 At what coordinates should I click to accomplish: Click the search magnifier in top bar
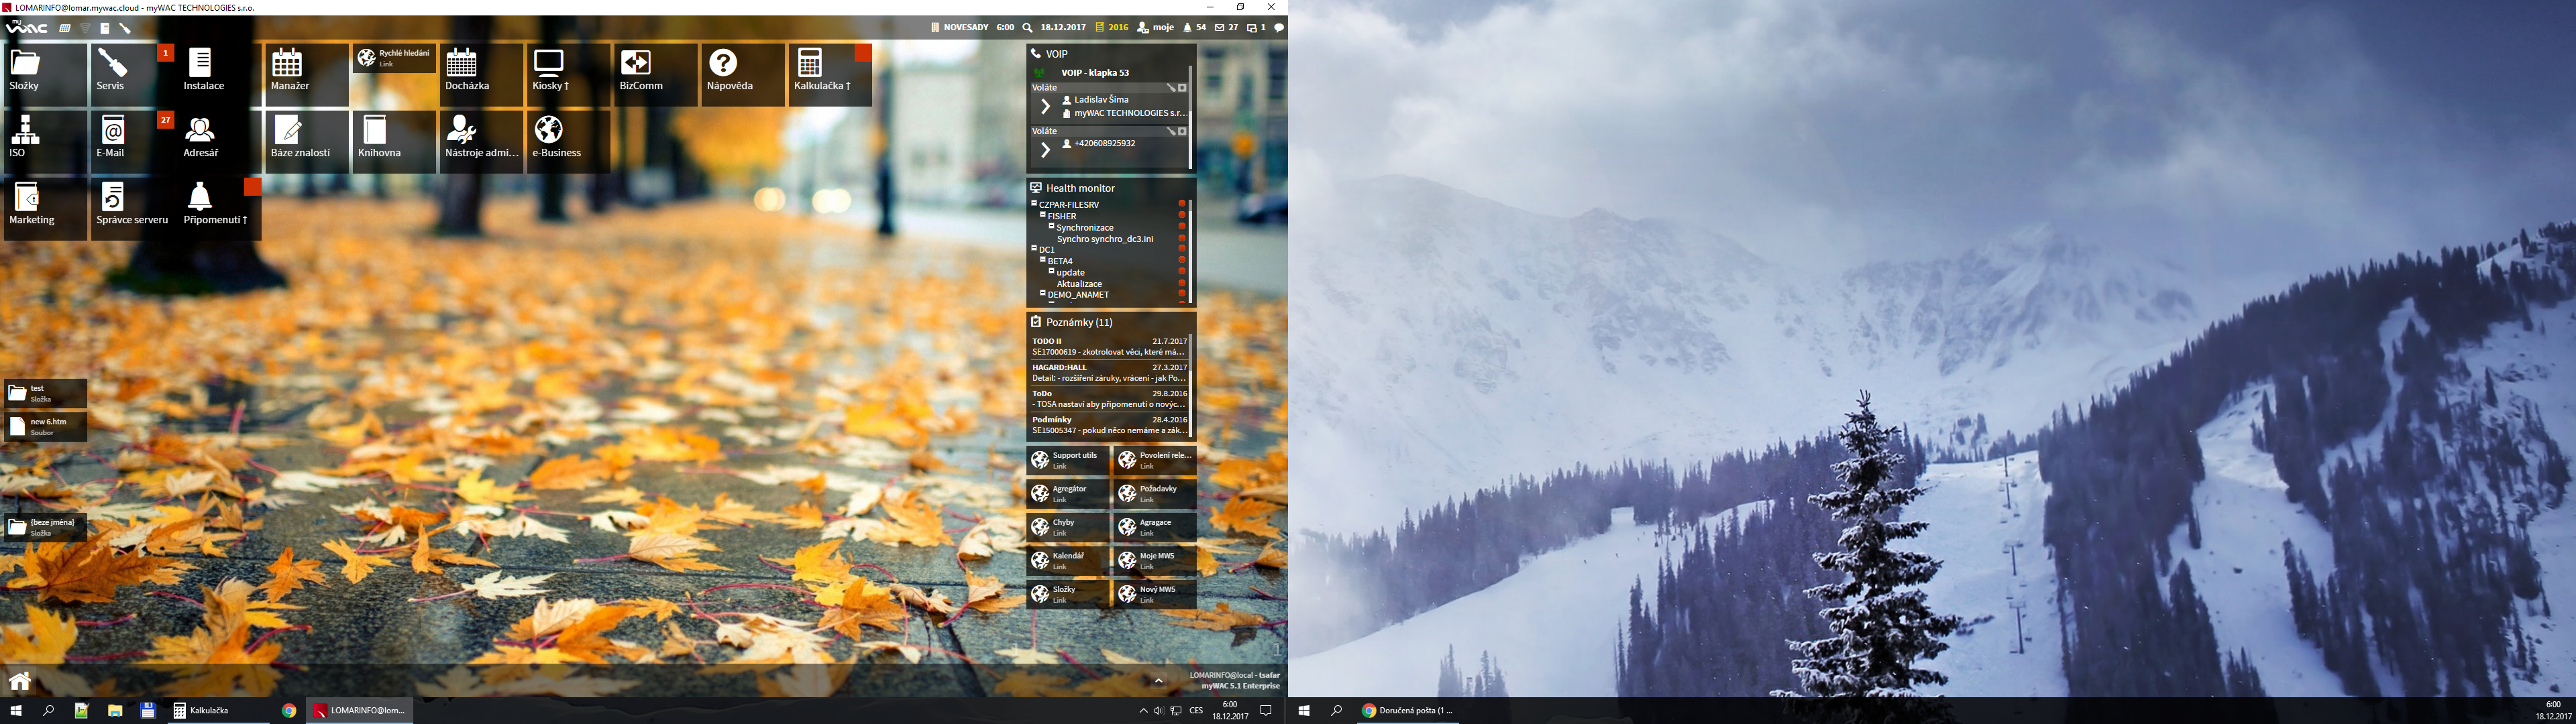click(1027, 28)
